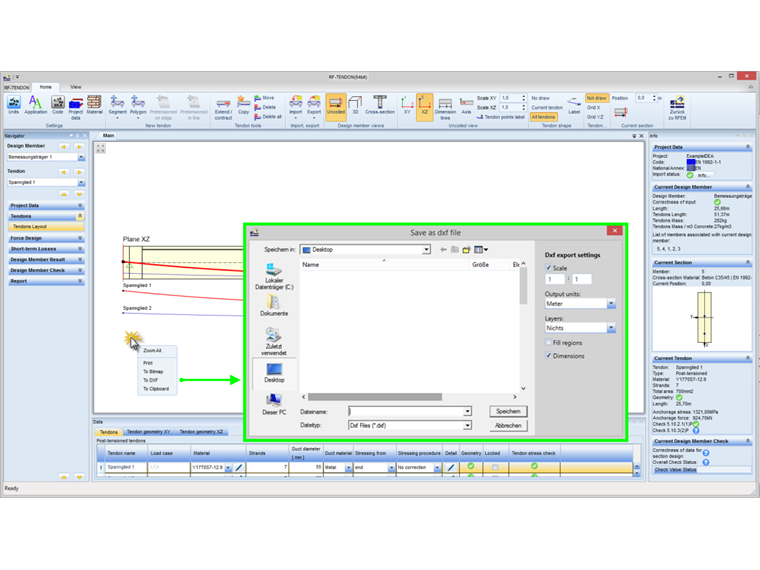Select Current tendon shape option

pyautogui.click(x=547, y=108)
